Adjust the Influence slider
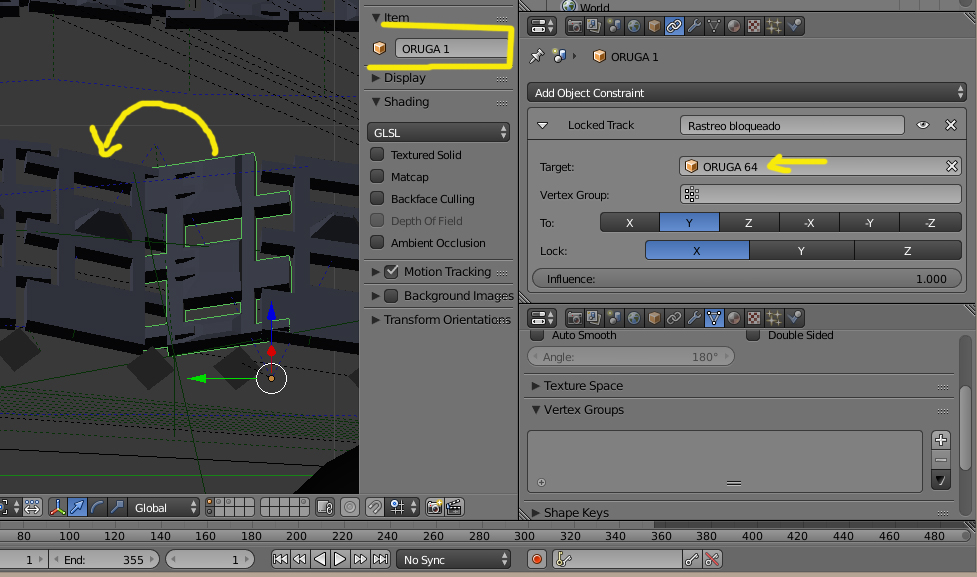The image size is (977, 577). point(746,279)
